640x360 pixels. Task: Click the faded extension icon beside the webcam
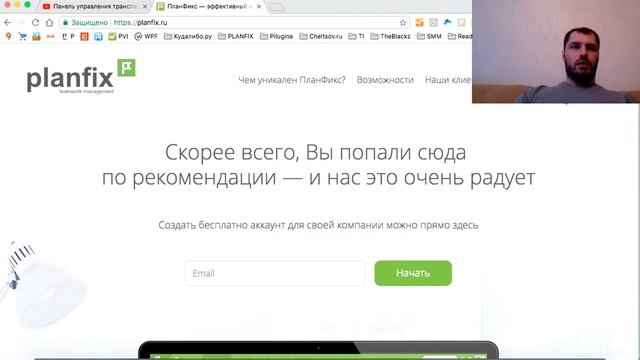[461, 22]
